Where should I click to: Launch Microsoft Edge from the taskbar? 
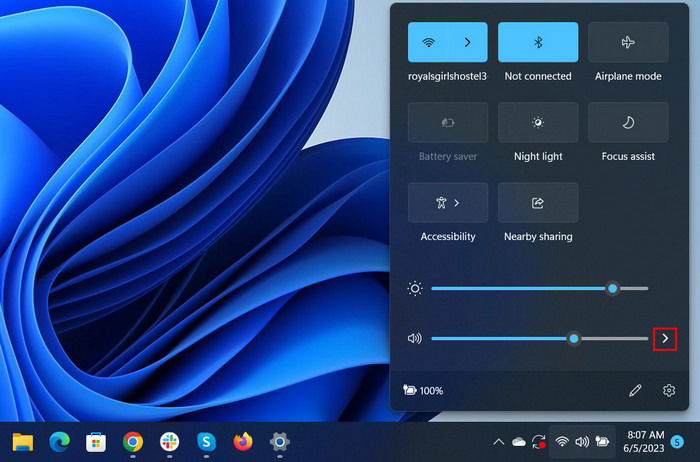pos(59,442)
